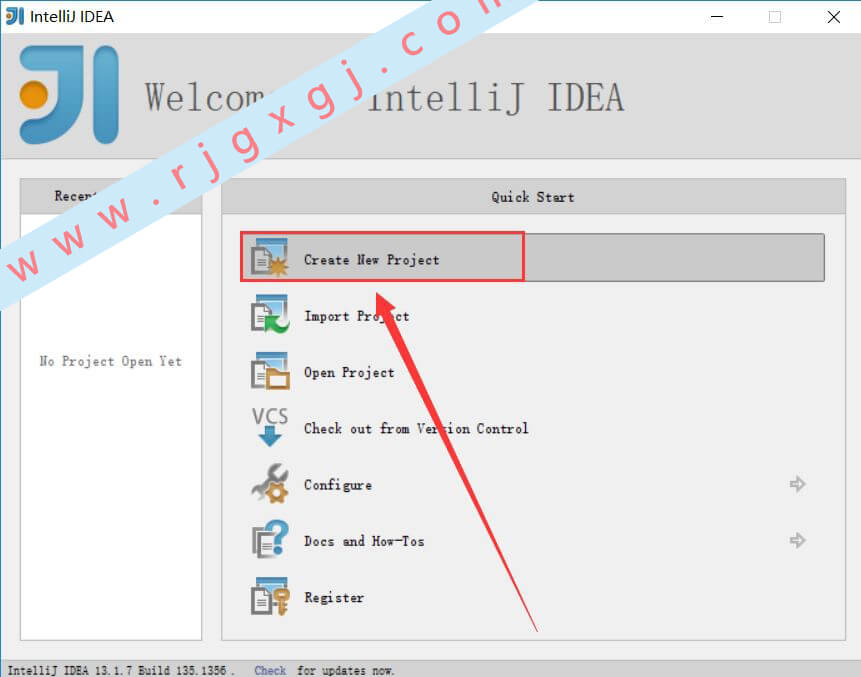This screenshot has width=861, height=677.
Task: Click the Create New Project icon
Action: tap(270, 257)
